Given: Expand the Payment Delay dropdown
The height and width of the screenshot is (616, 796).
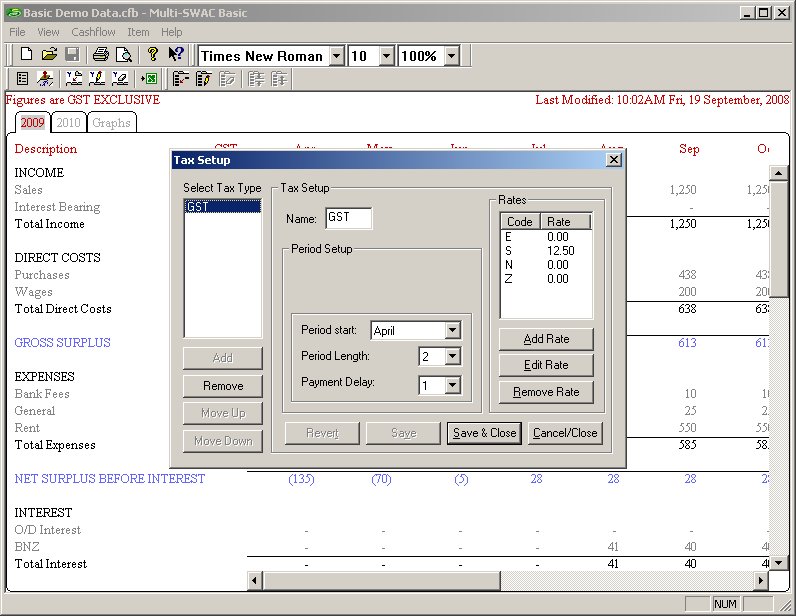Looking at the screenshot, I should click(452, 385).
